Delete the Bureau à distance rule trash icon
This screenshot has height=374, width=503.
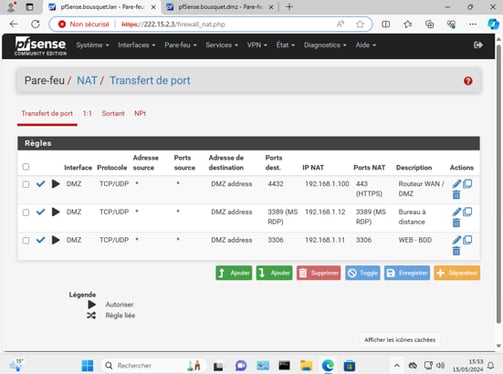pyautogui.click(x=456, y=222)
